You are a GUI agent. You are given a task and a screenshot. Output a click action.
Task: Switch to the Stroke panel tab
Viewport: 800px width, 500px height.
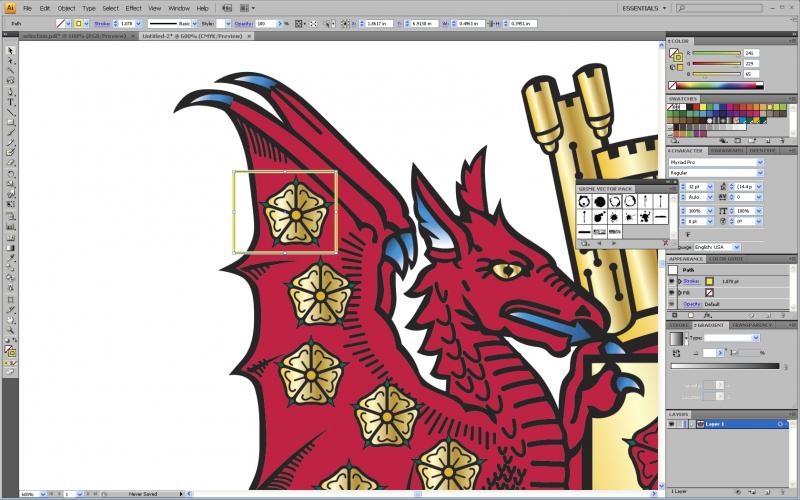point(679,325)
